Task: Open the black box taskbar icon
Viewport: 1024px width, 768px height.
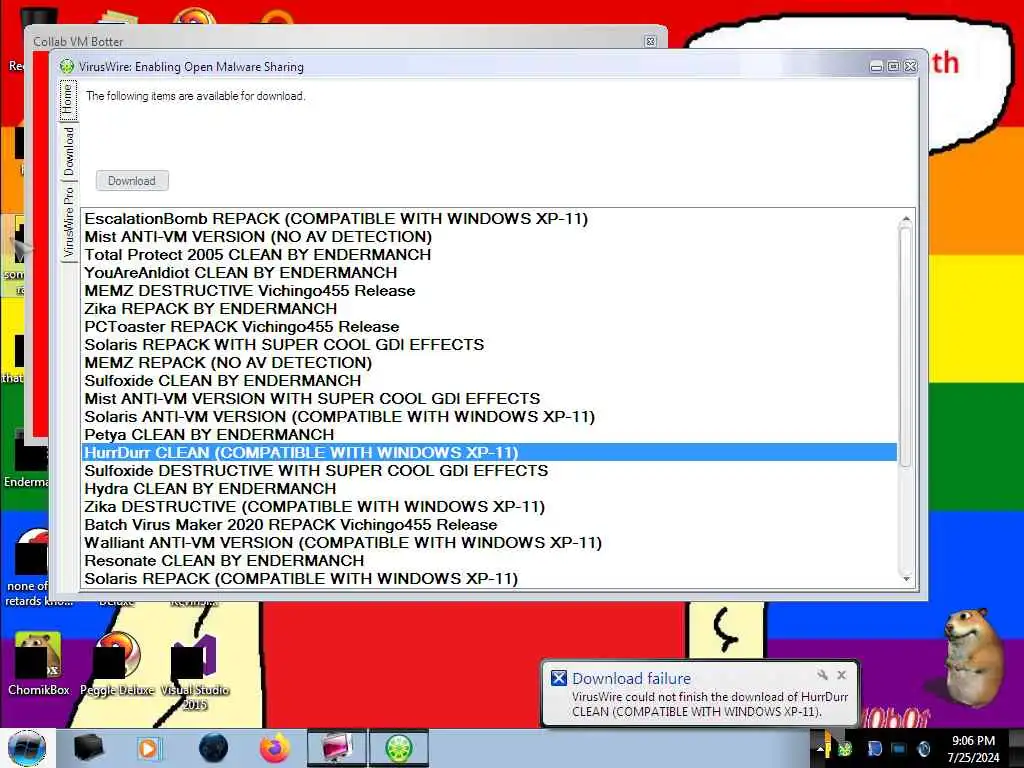Action: pos(88,748)
